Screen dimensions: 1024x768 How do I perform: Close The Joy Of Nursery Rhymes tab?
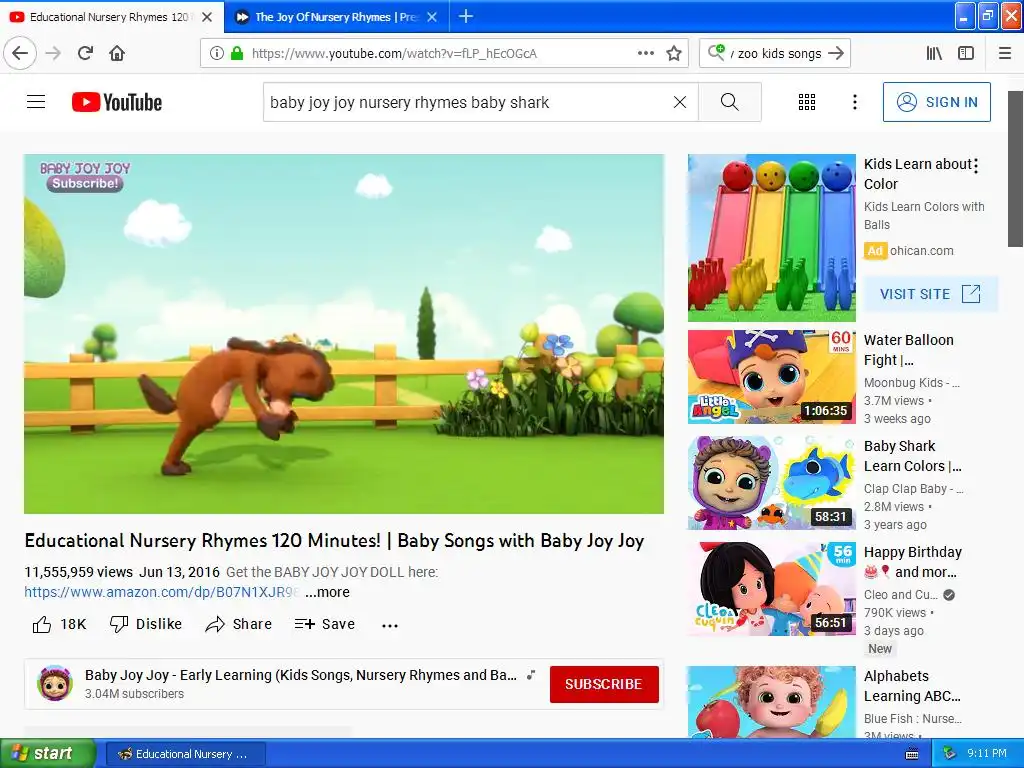pyautogui.click(x=432, y=17)
